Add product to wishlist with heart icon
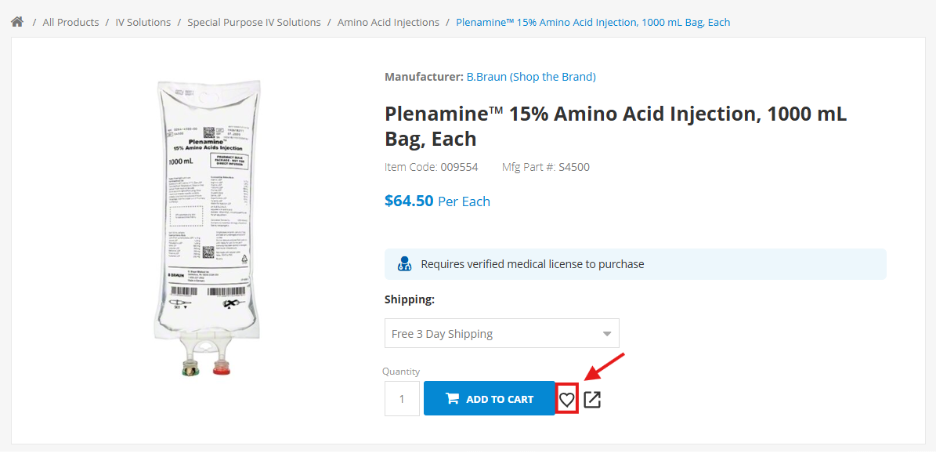The height and width of the screenshot is (453, 936). point(567,399)
